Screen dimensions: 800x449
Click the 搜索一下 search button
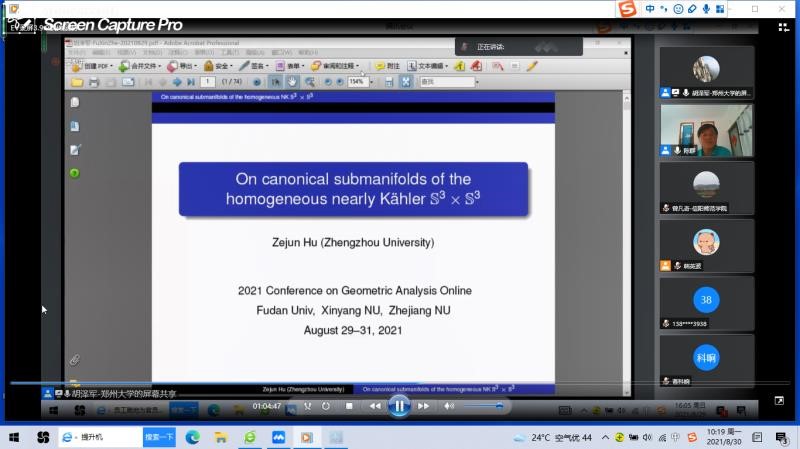(159, 437)
